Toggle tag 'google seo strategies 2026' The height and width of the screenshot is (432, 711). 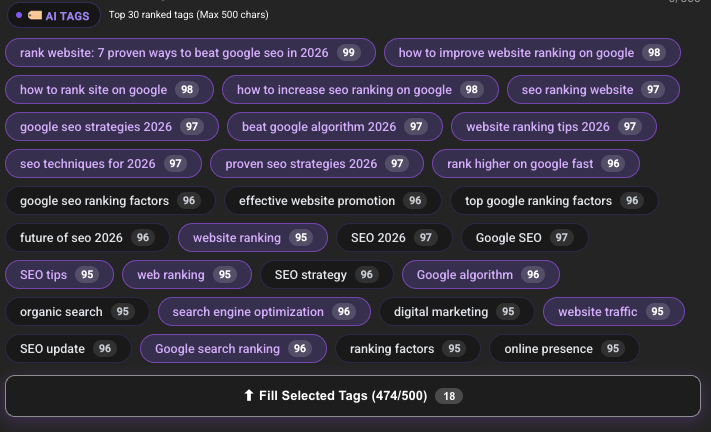pos(112,126)
